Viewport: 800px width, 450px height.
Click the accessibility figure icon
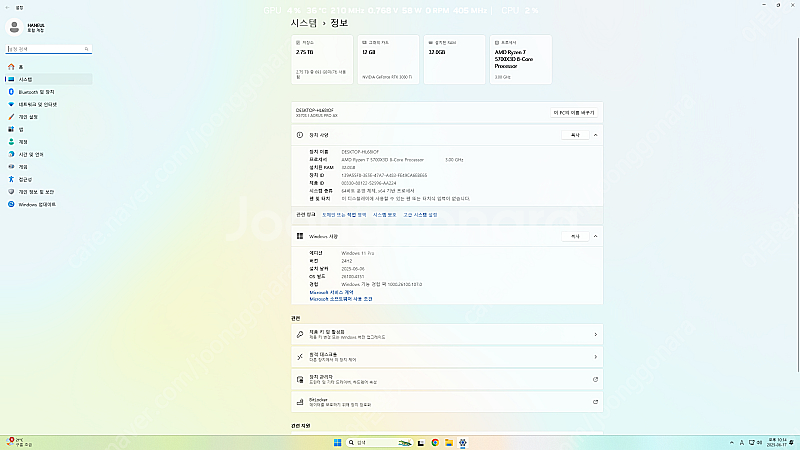click(x=11, y=179)
